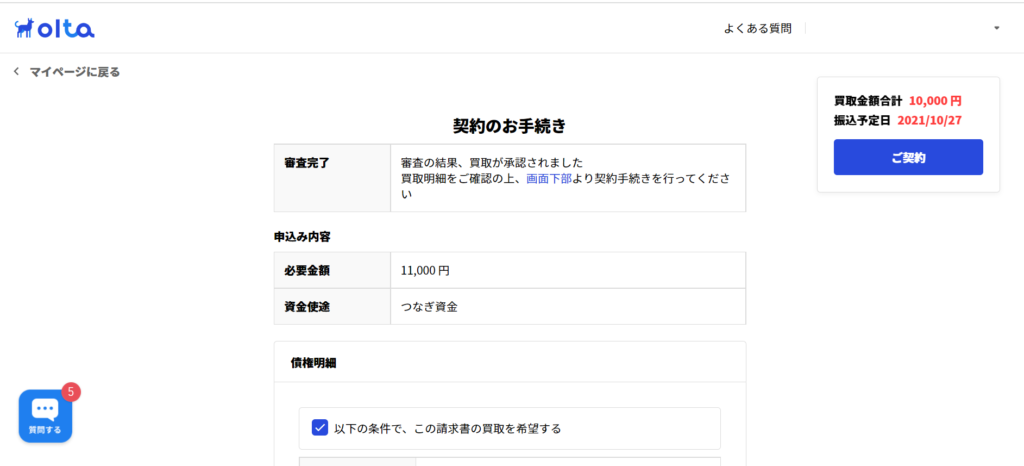Click the 振込予定日 label

tap(862, 121)
